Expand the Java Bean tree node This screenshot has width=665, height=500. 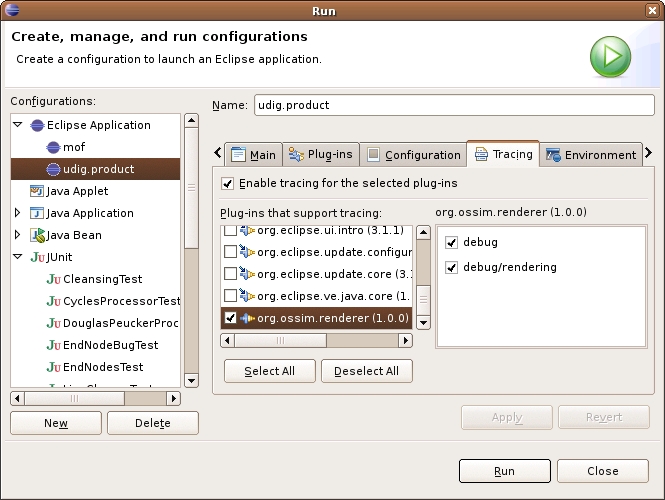17,235
